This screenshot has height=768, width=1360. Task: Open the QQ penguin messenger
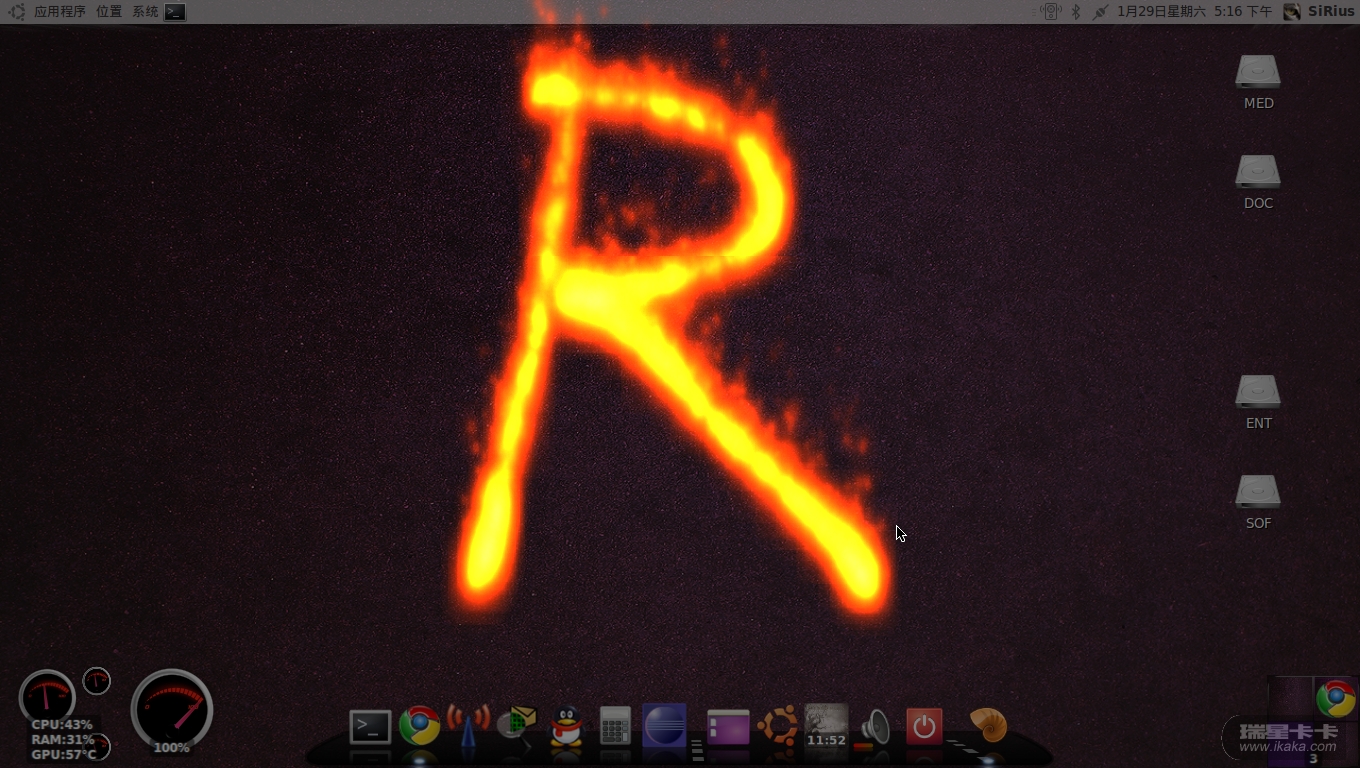tap(567, 727)
